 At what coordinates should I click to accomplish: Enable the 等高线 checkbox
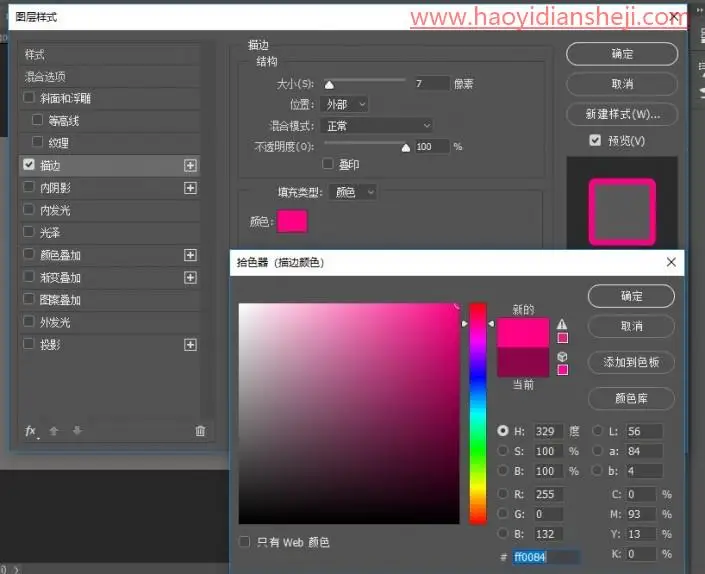(x=38, y=120)
